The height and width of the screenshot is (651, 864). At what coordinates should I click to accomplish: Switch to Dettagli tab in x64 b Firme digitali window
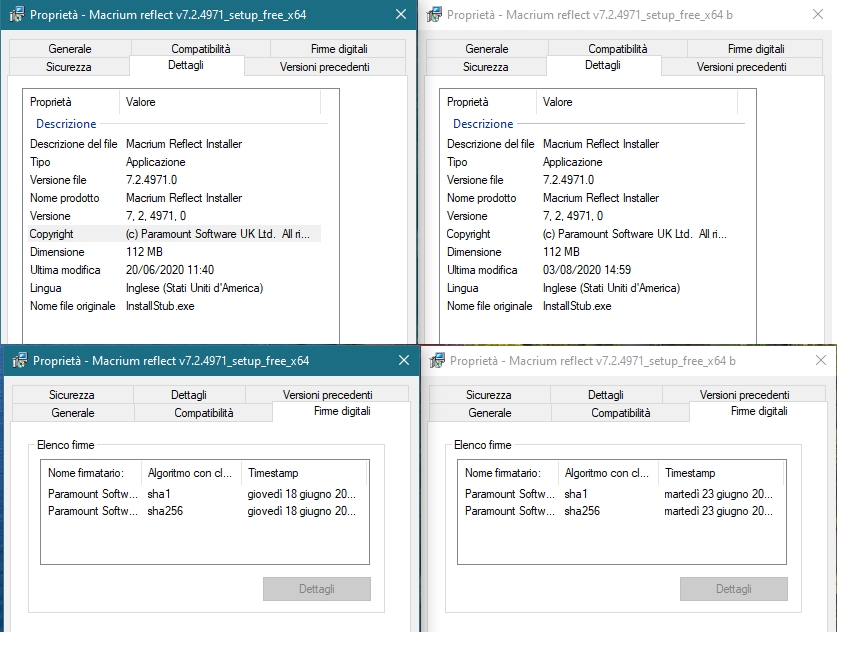click(606, 395)
